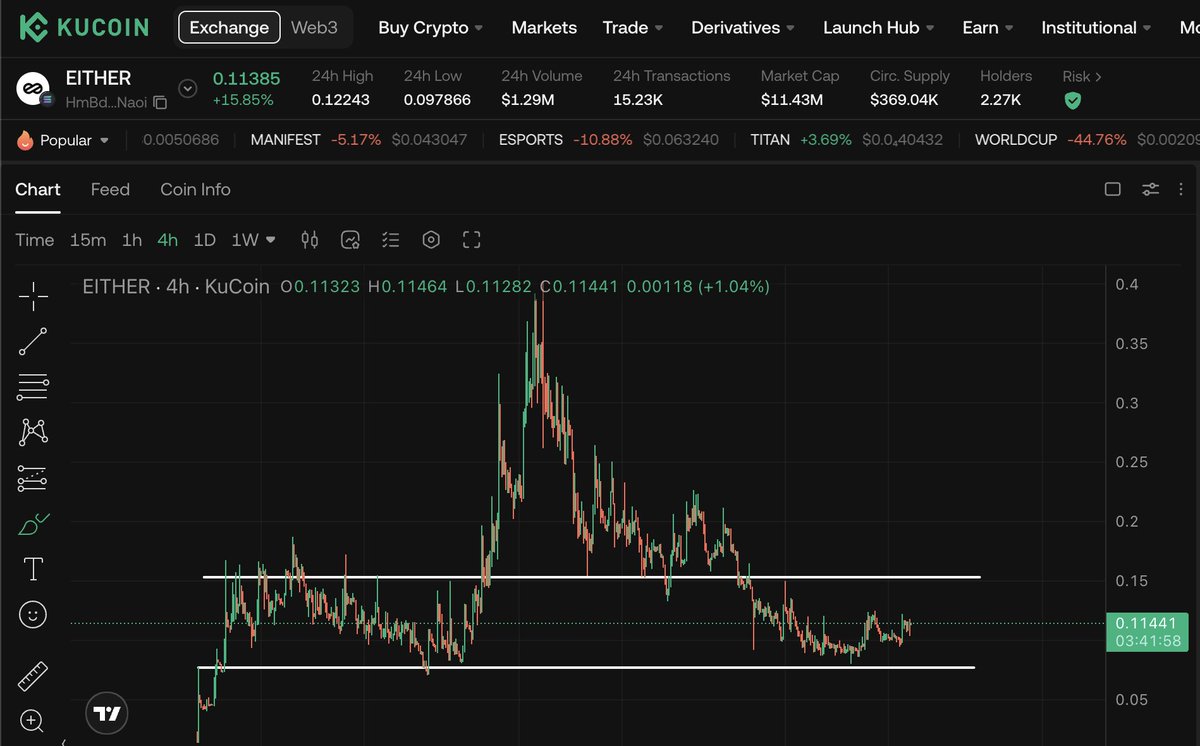This screenshot has width=1200, height=746.
Task: Switch to the Coin Info tab
Action: tap(195, 189)
